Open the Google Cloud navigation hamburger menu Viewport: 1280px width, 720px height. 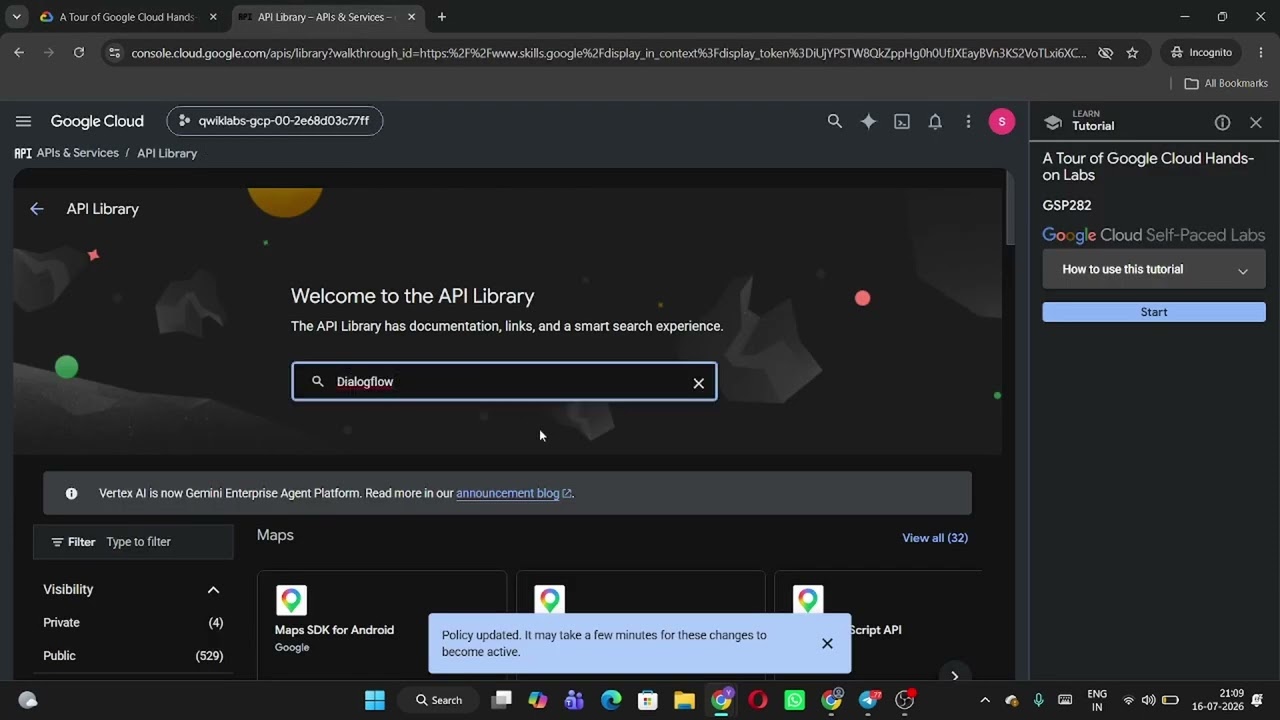pos(23,121)
